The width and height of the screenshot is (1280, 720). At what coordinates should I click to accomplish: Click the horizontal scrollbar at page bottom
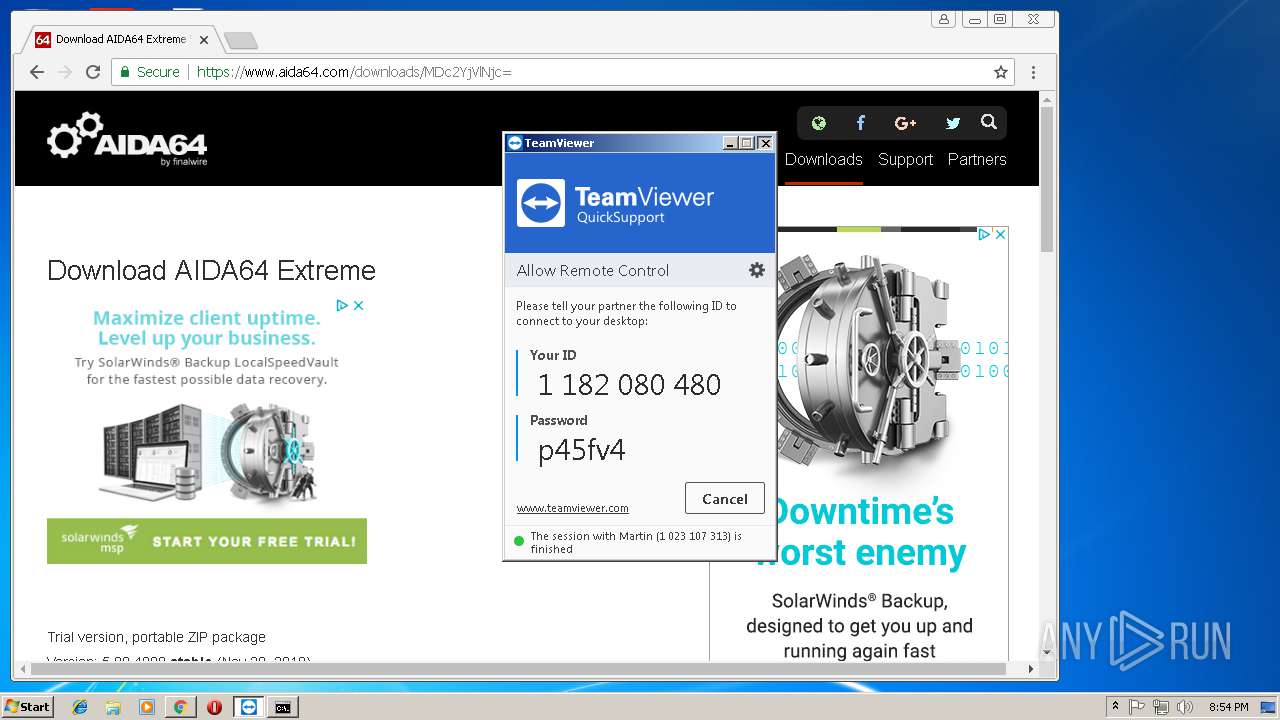point(516,669)
